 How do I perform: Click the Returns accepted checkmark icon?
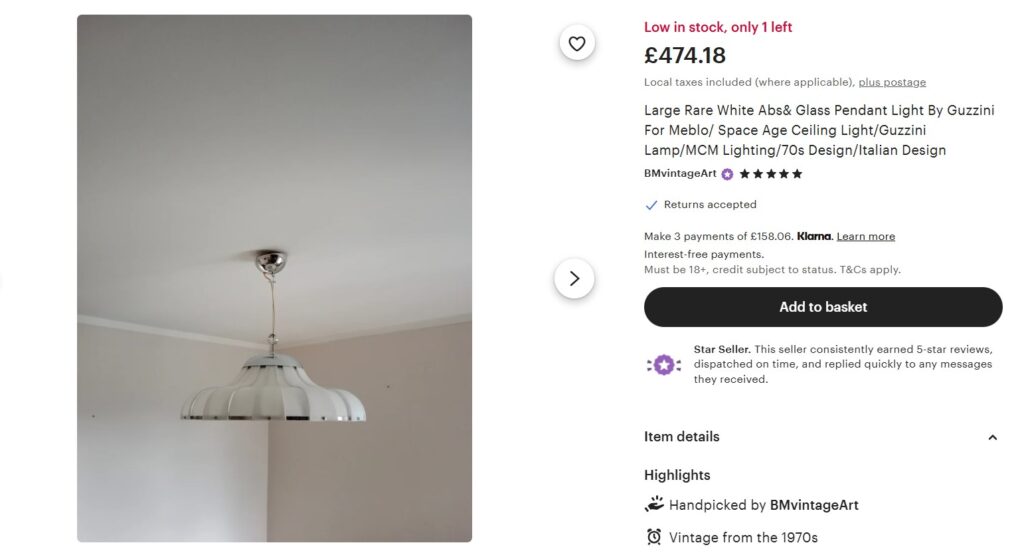point(651,205)
